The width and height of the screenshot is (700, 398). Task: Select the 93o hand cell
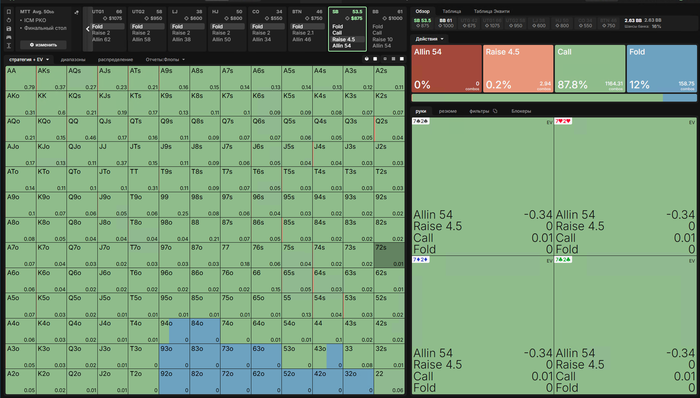coord(175,356)
